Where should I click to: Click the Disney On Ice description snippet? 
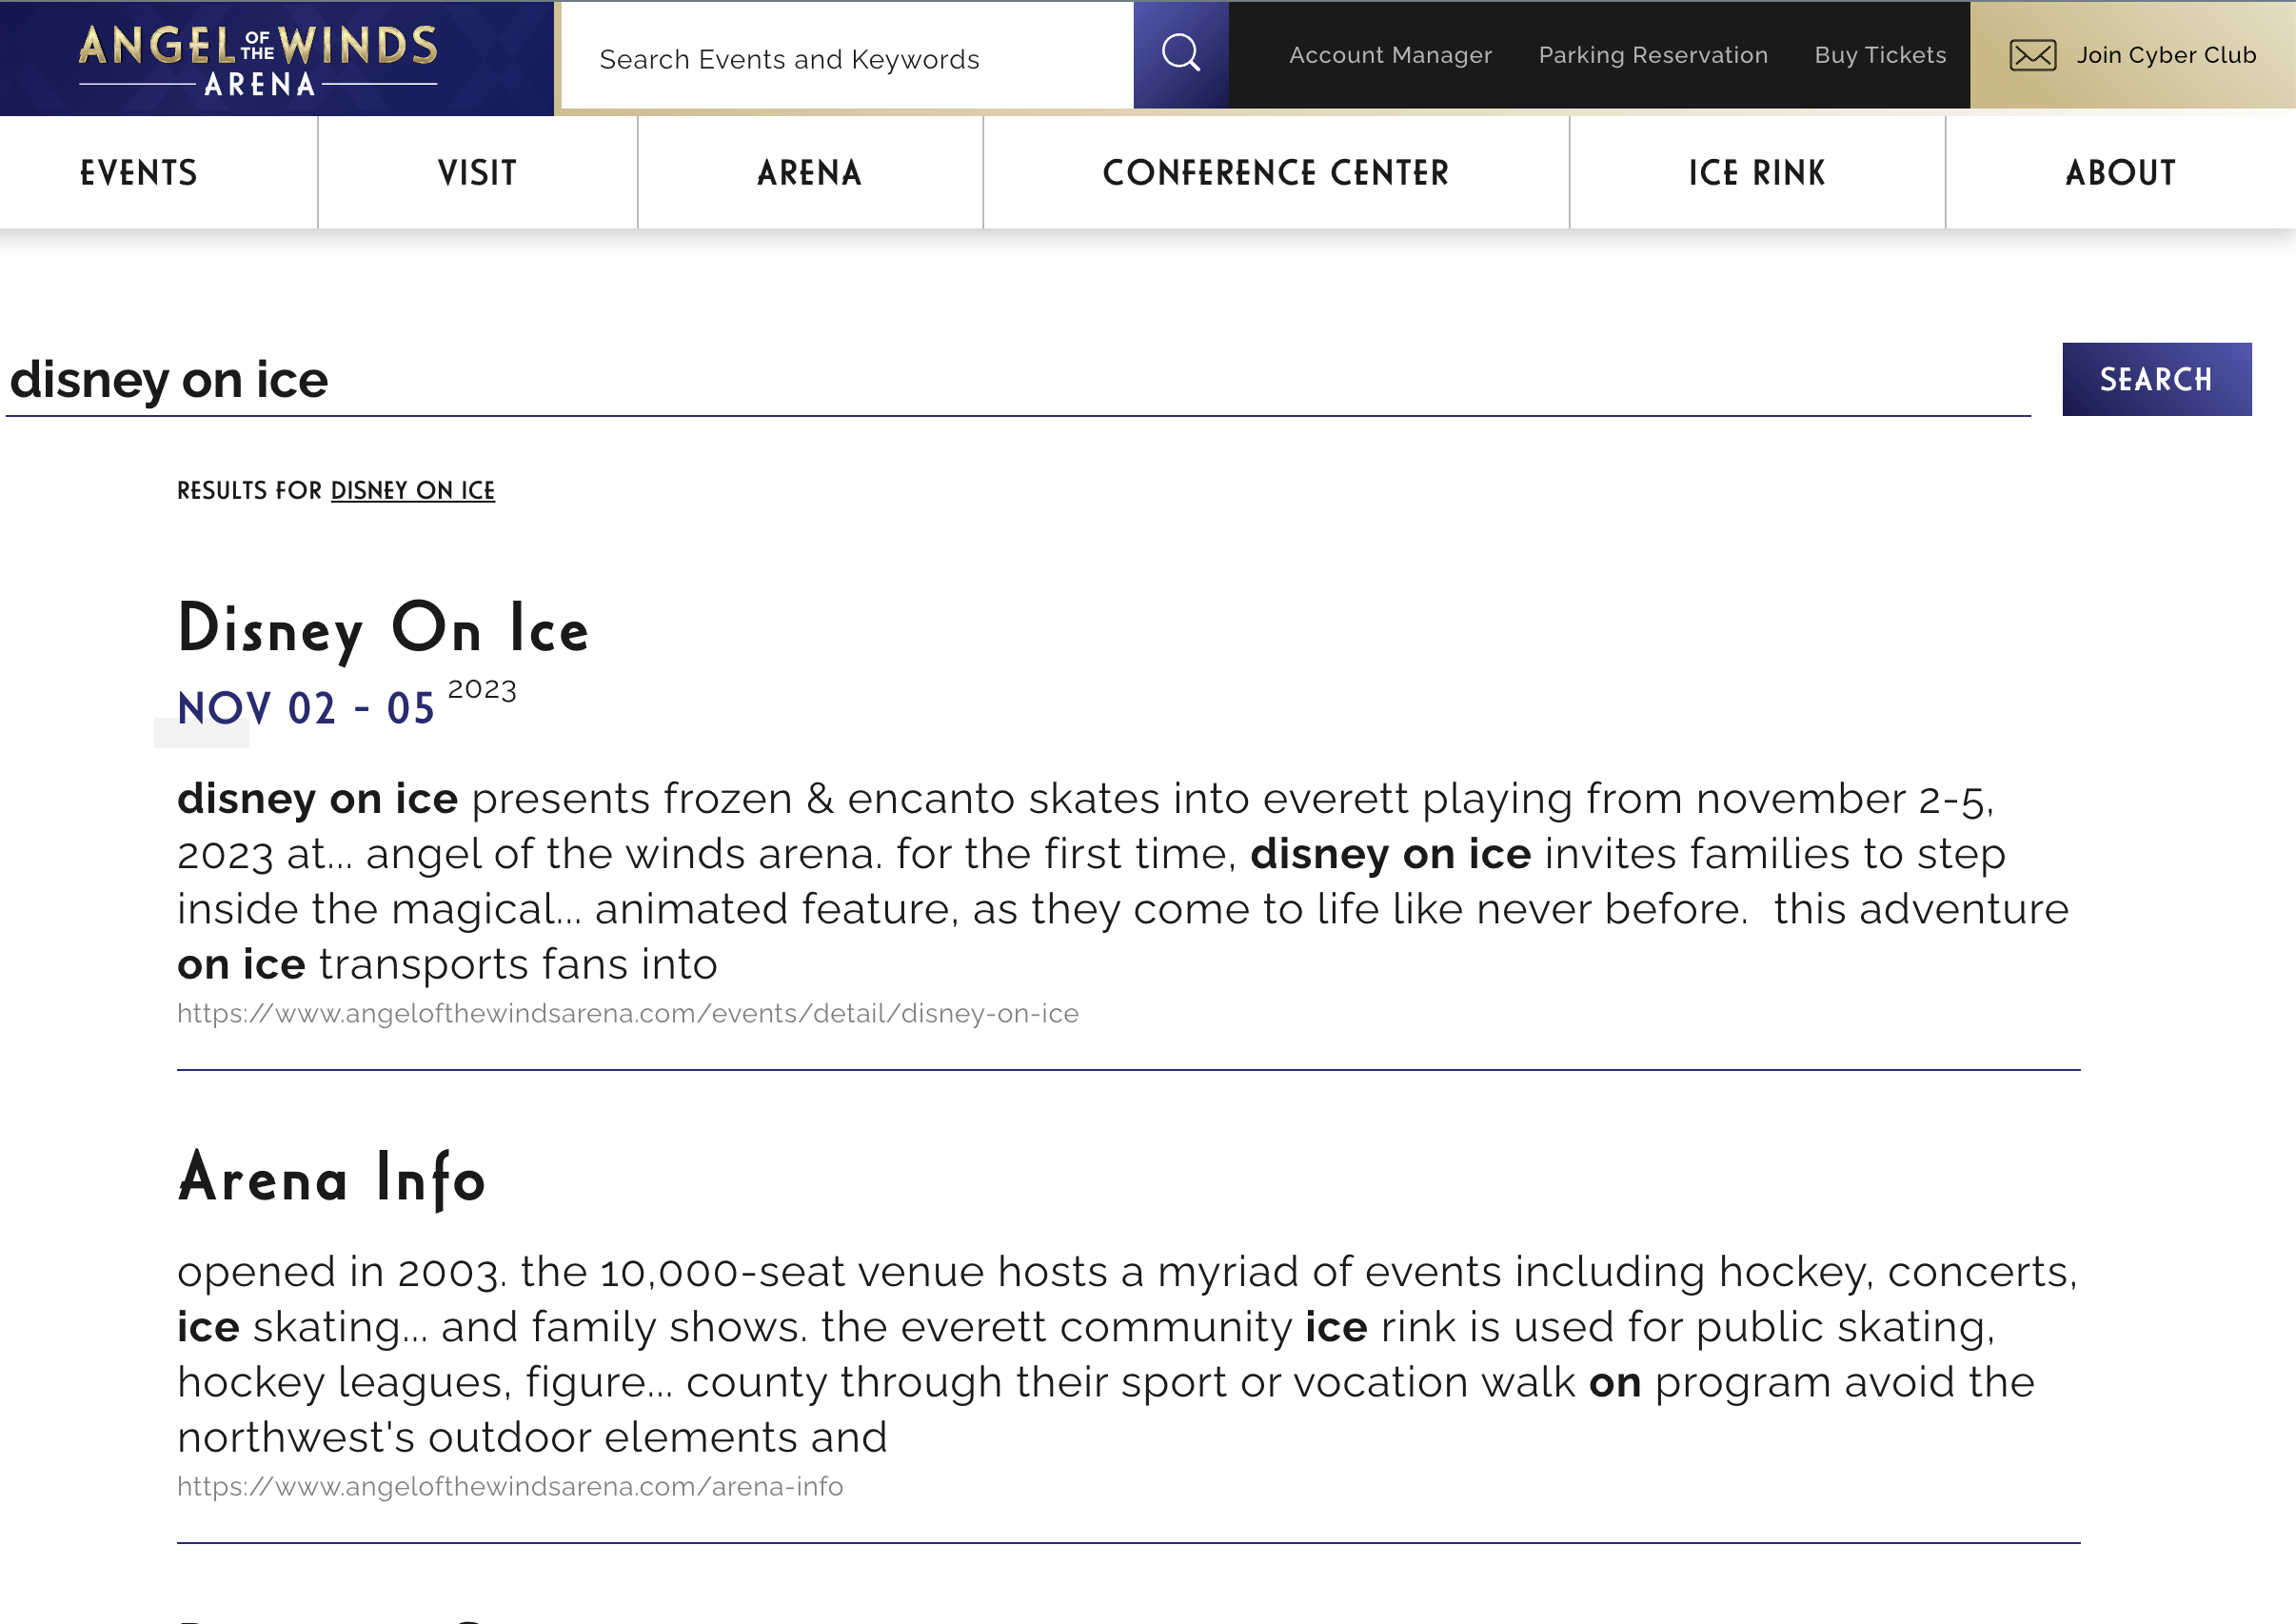point(1123,881)
